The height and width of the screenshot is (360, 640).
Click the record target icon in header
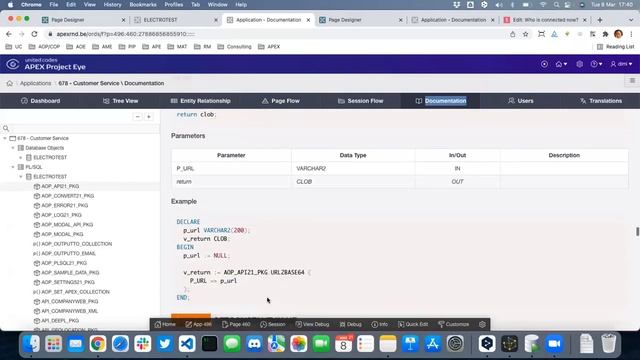pyautogui.click(x=544, y=64)
